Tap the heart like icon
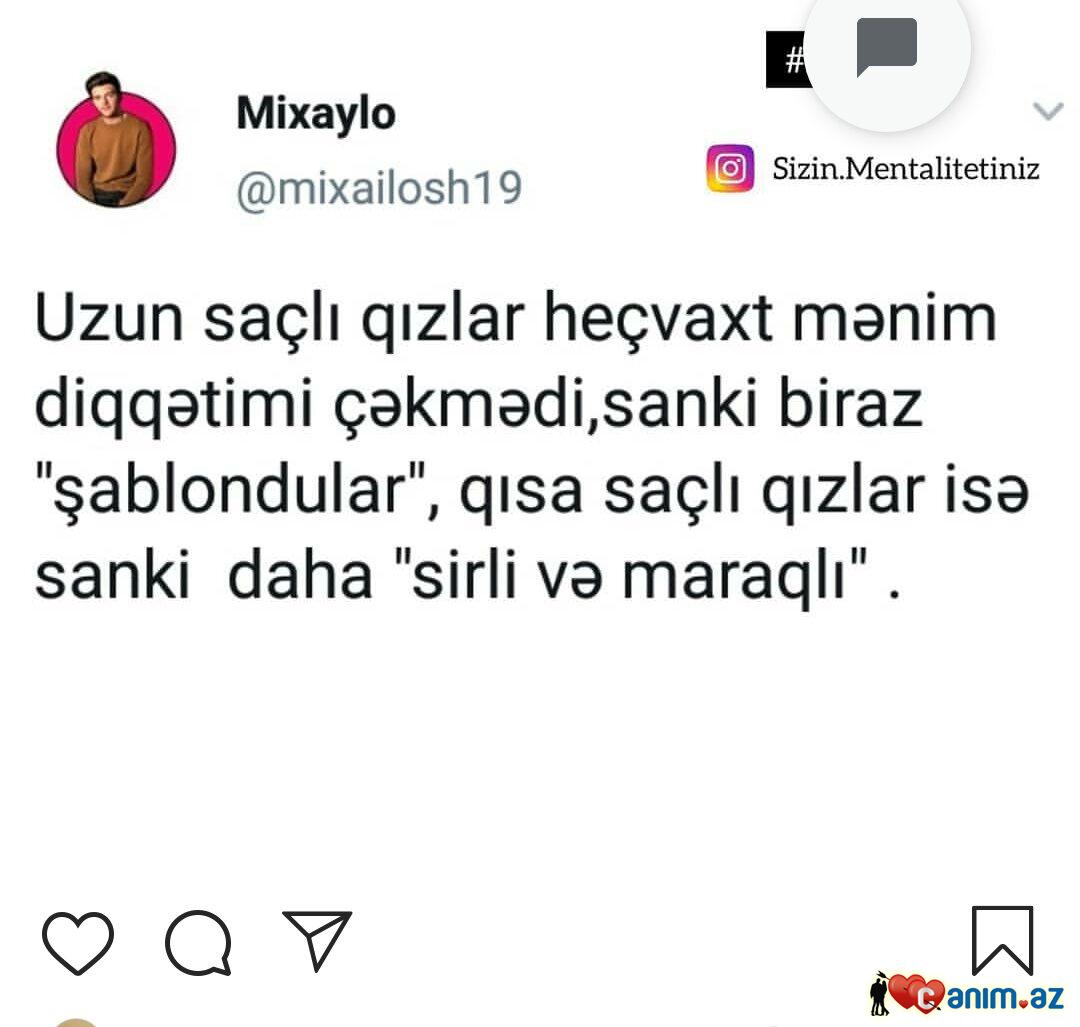Screen dimensions: 1080x1027 [x=78, y=942]
